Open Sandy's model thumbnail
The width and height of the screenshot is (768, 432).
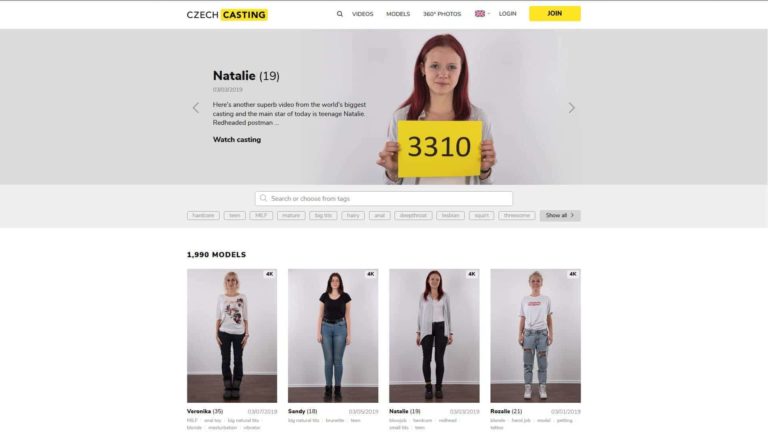333,336
